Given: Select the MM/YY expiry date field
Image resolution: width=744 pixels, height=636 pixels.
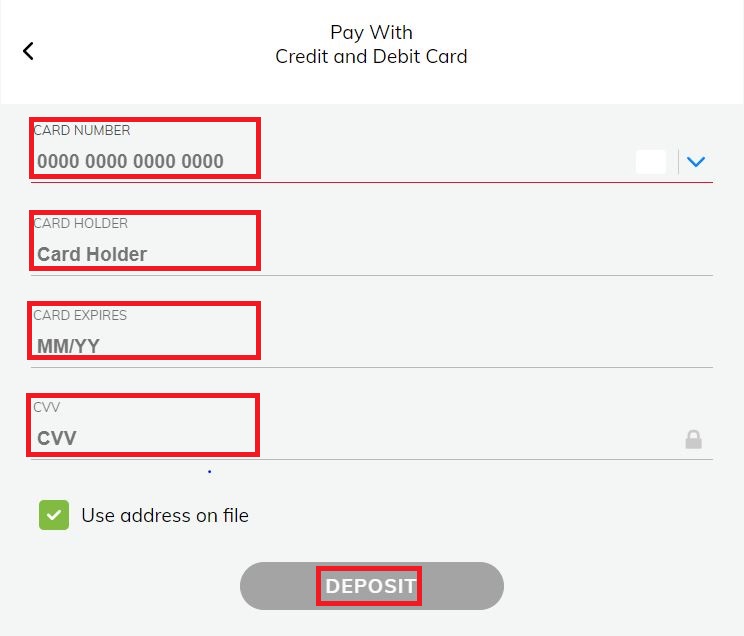Looking at the screenshot, I should coord(68,347).
